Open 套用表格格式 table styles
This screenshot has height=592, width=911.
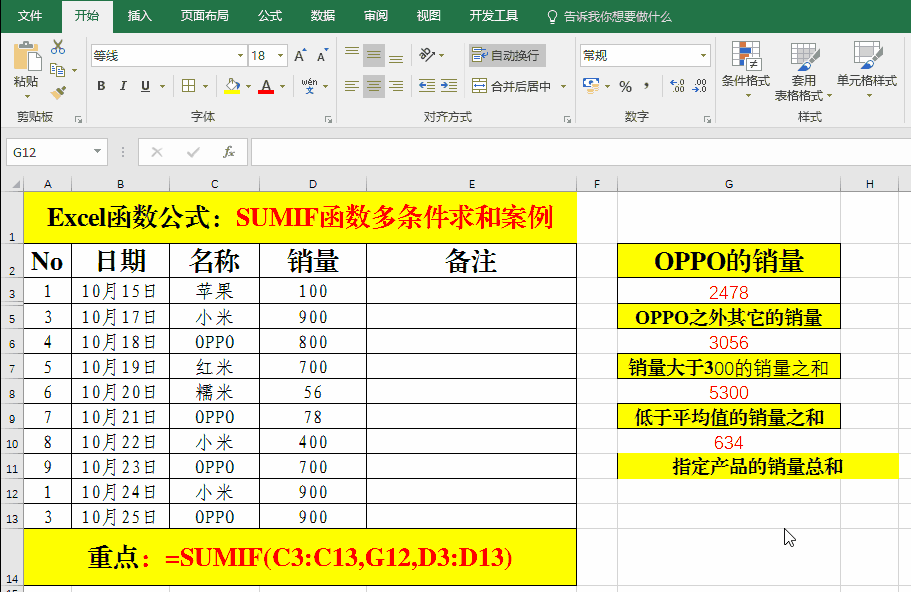point(804,71)
